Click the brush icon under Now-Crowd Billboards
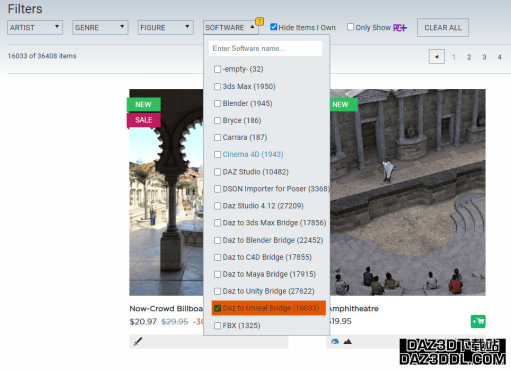This screenshot has width=511, height=370. [x=138, y=341]
